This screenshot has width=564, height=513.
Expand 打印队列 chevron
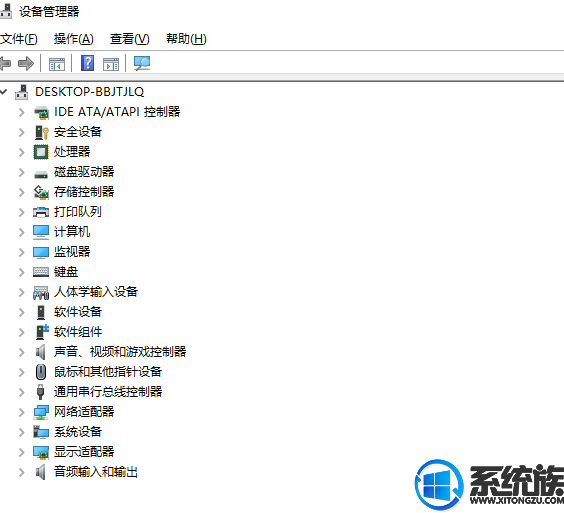click(x=22, y=212)
